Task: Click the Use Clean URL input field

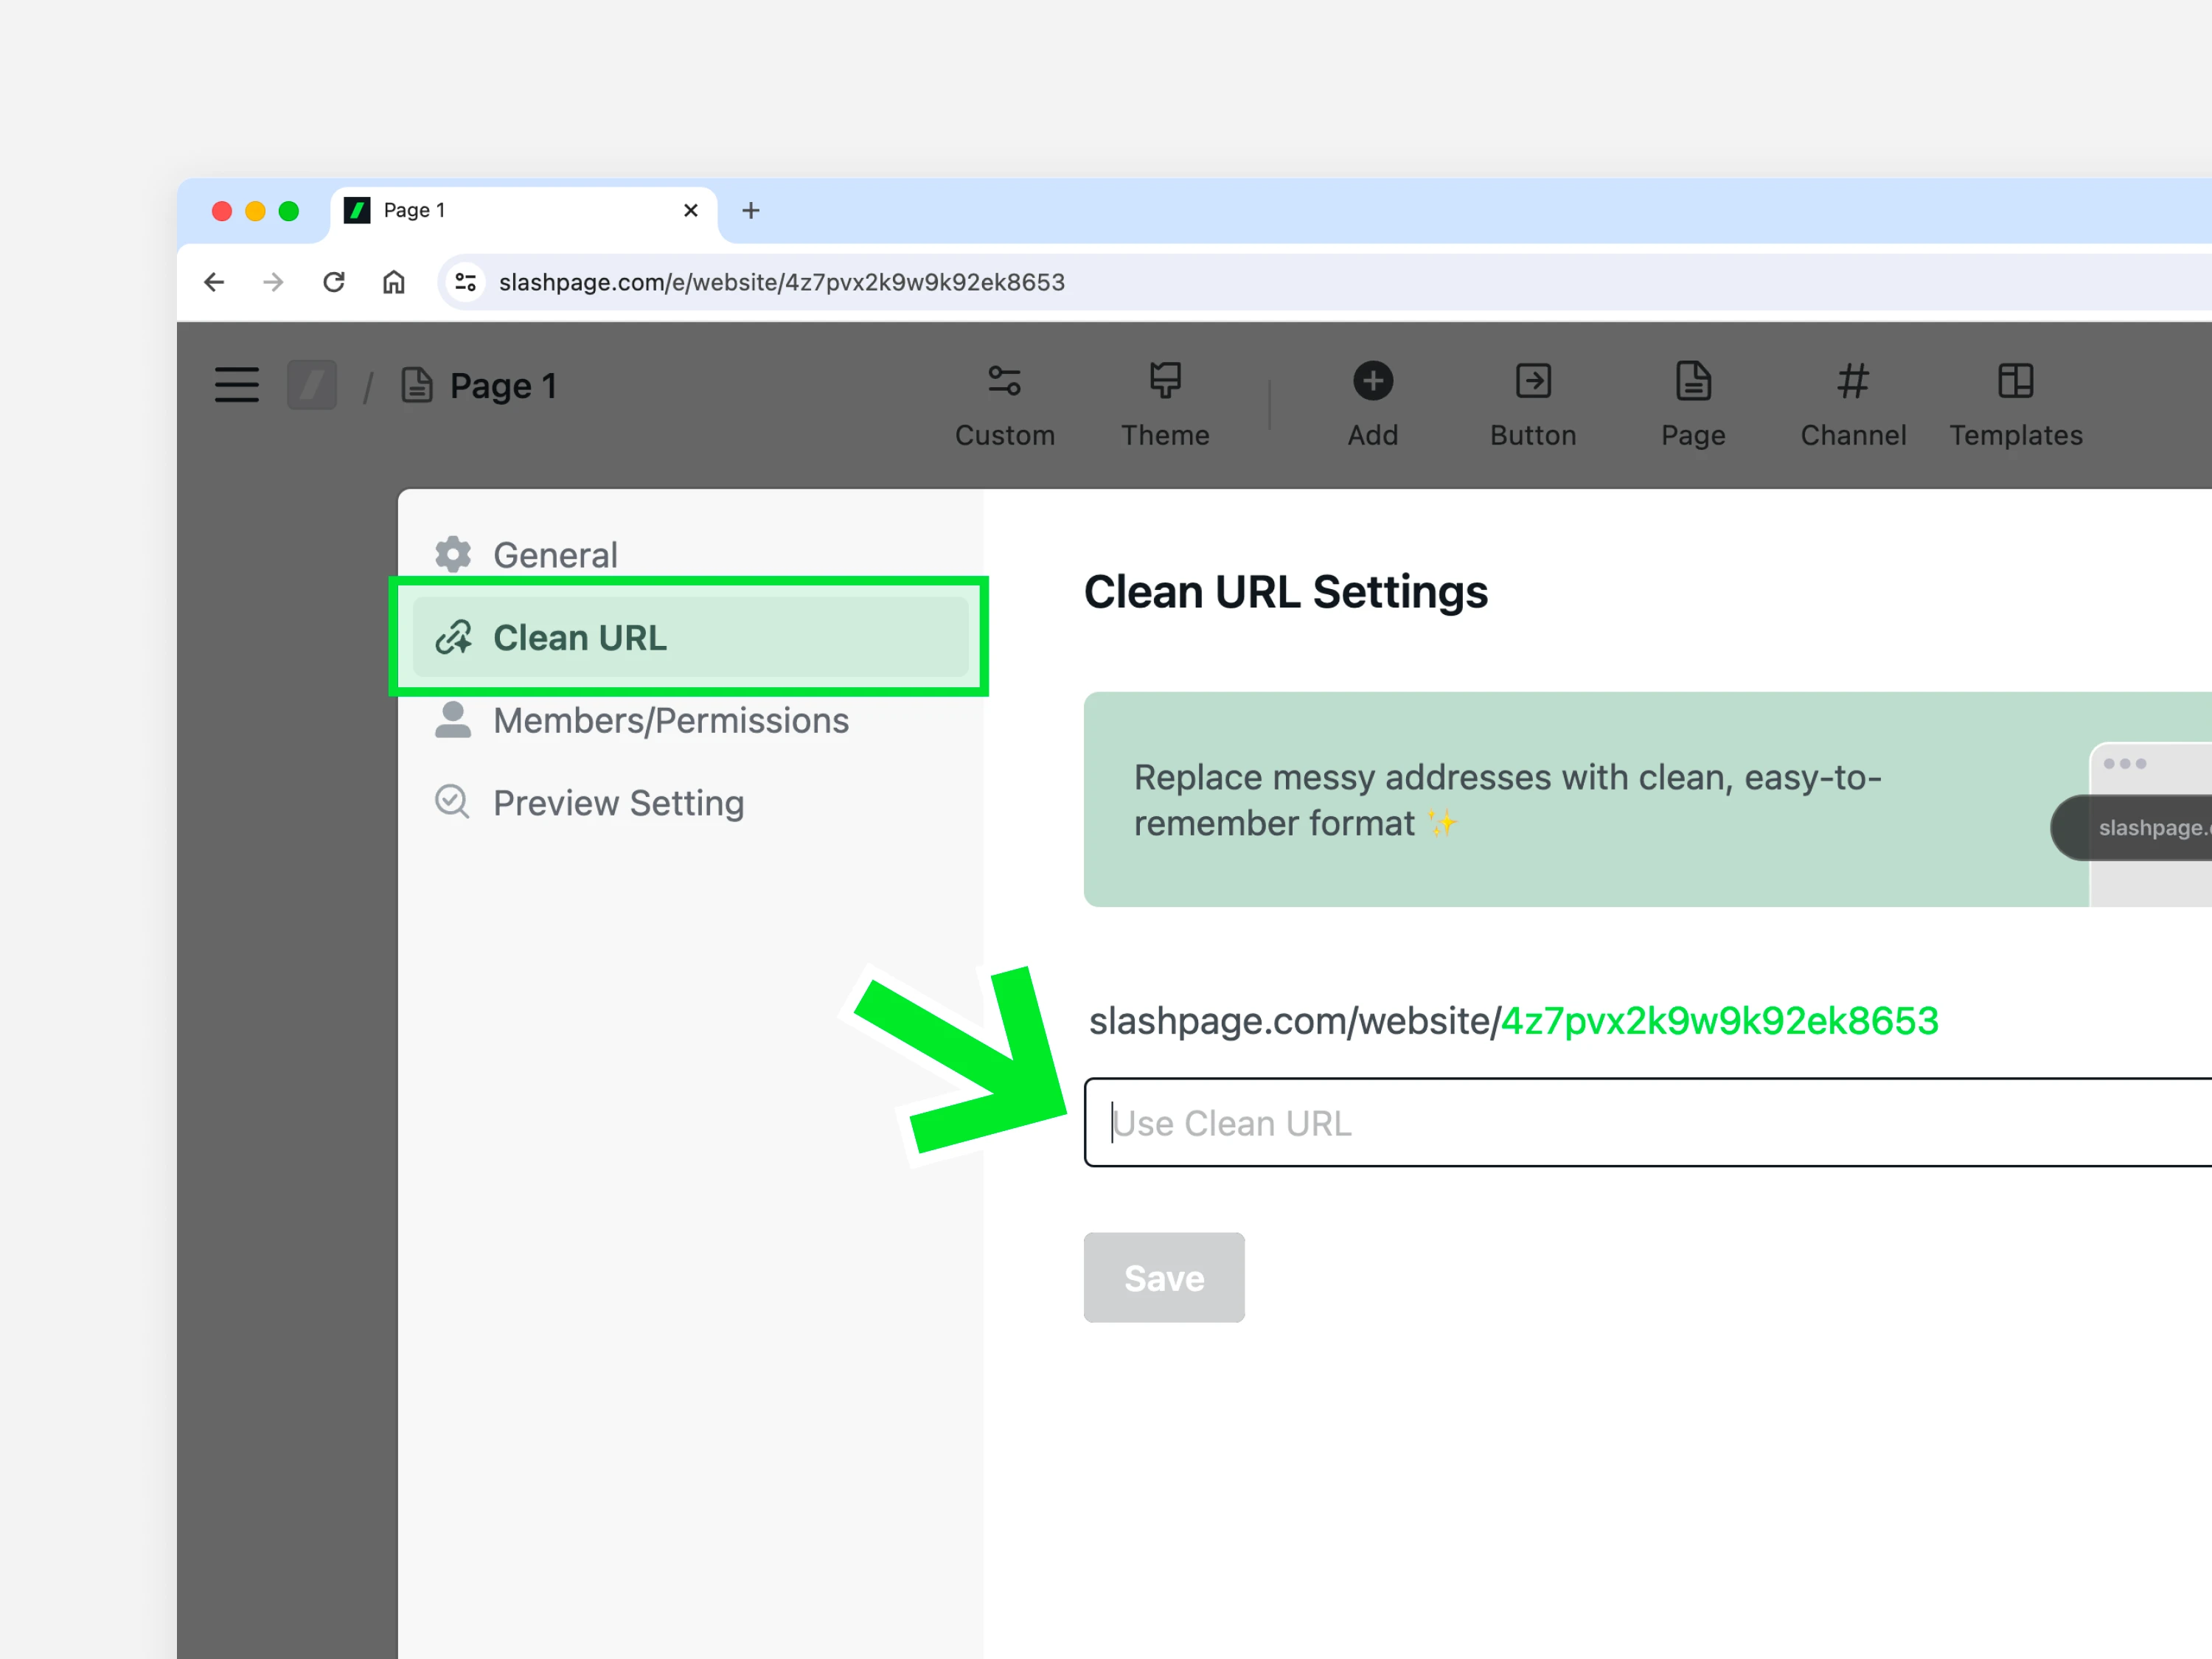Action: click(x=1648, y=1122)
